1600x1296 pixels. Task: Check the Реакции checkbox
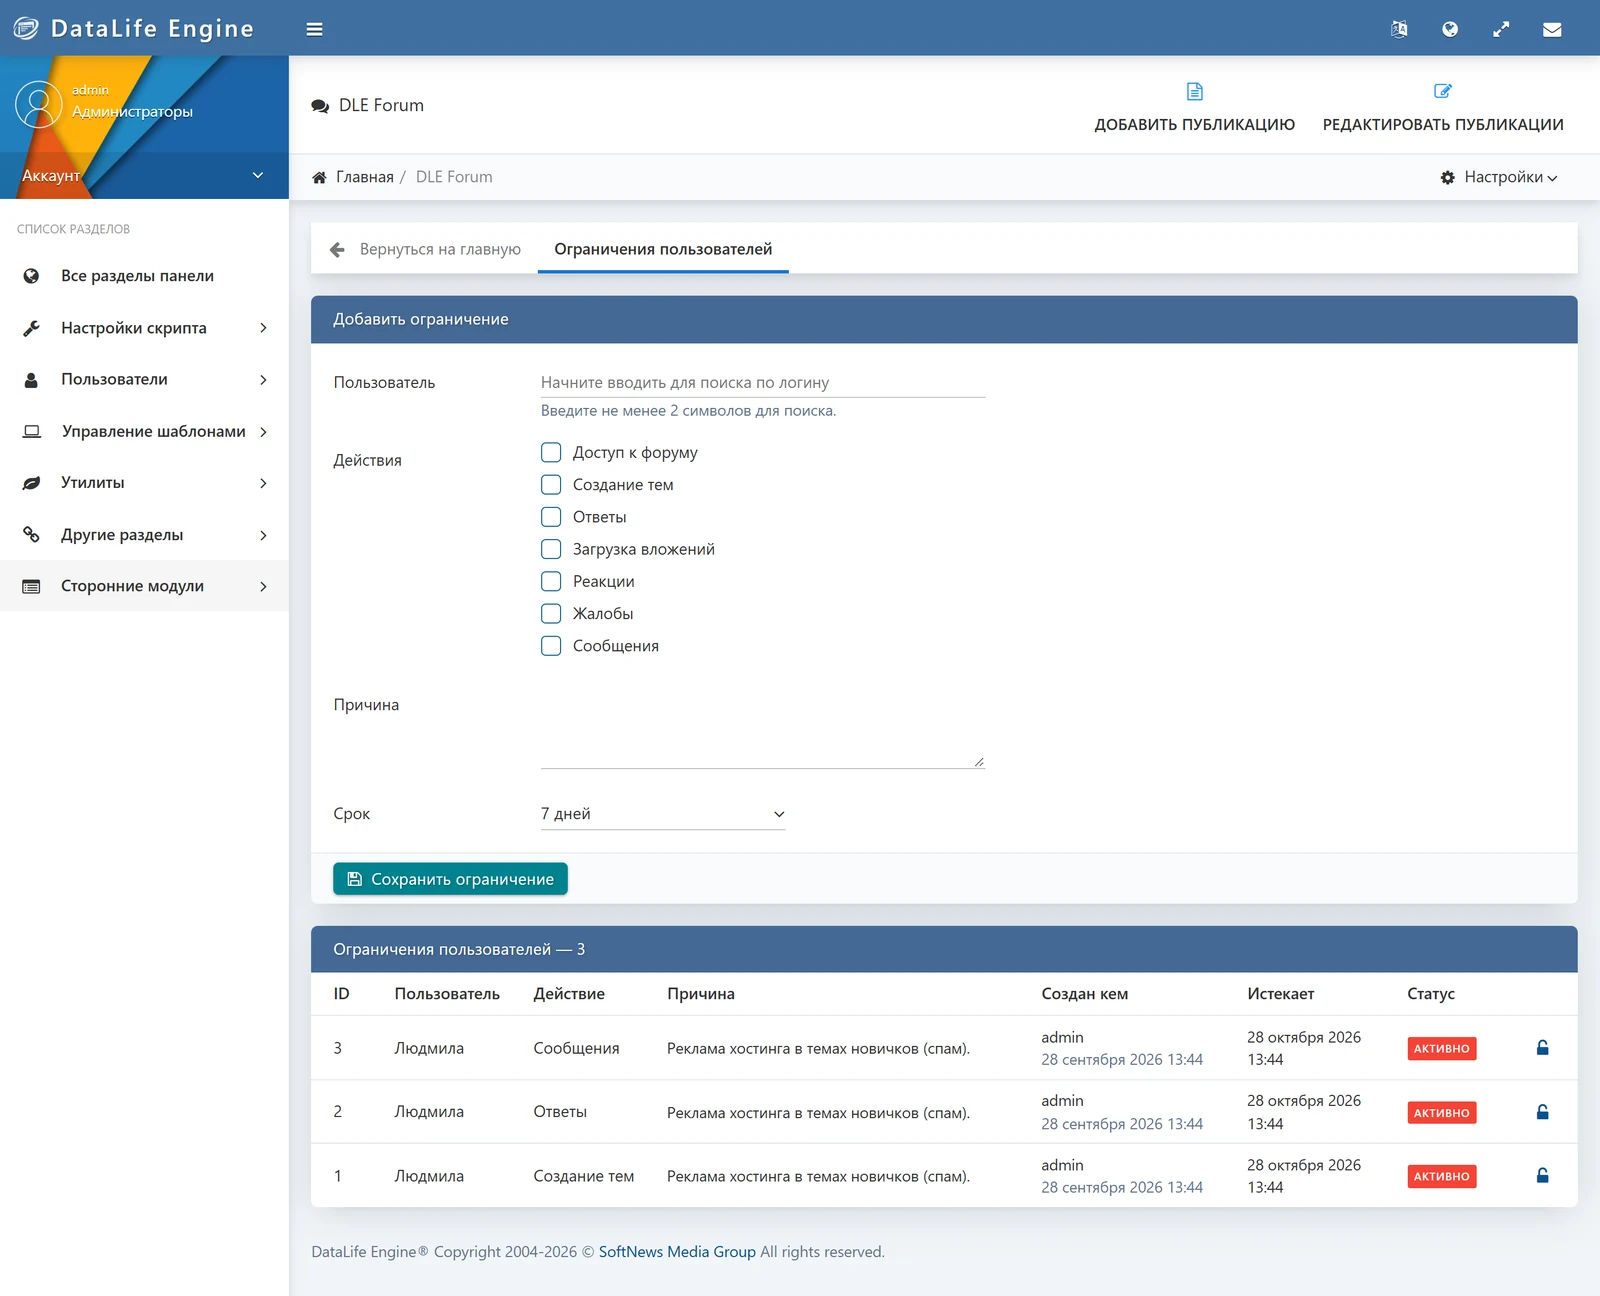(551, 581)
